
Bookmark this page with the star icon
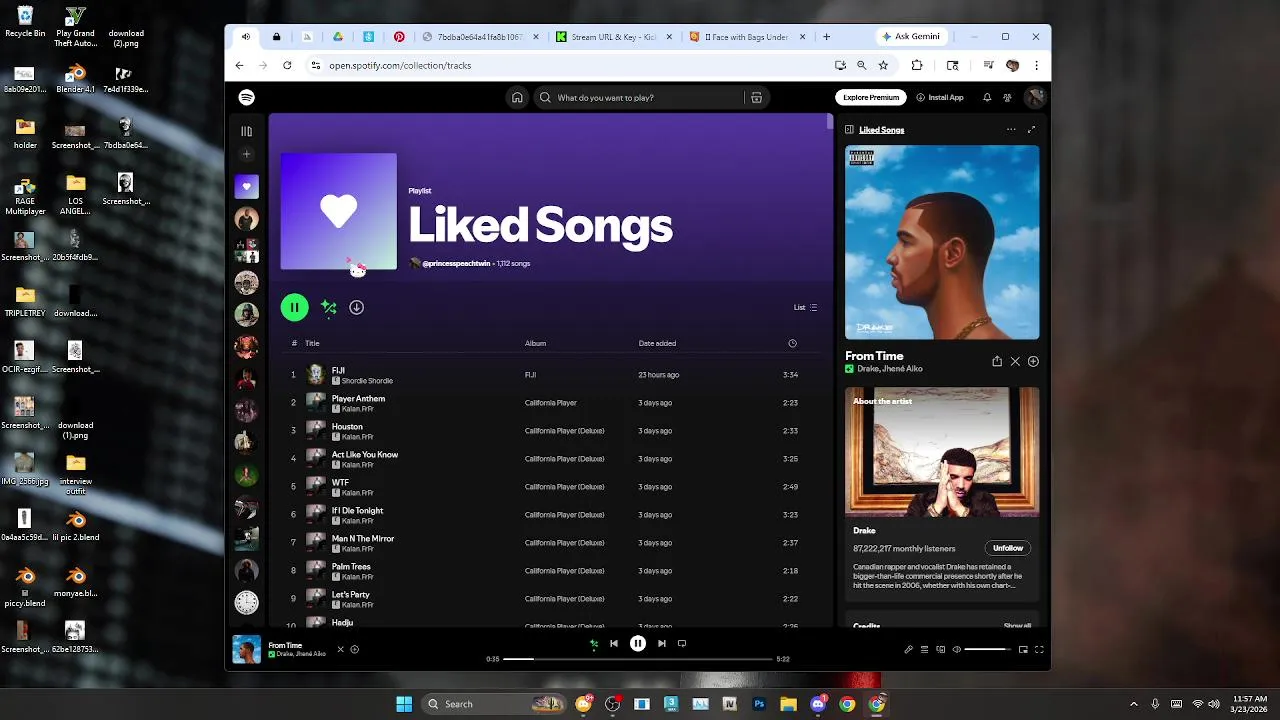[x=883, y=65]
